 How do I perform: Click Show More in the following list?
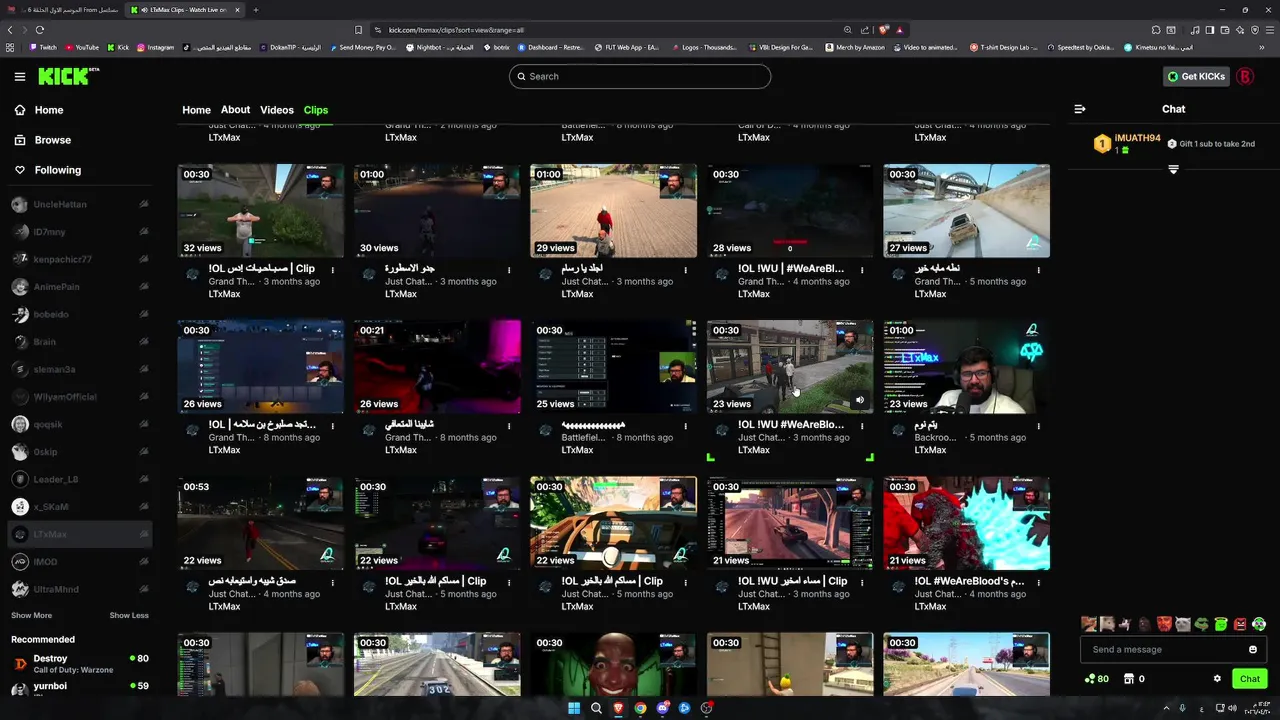tap(32, 615)
